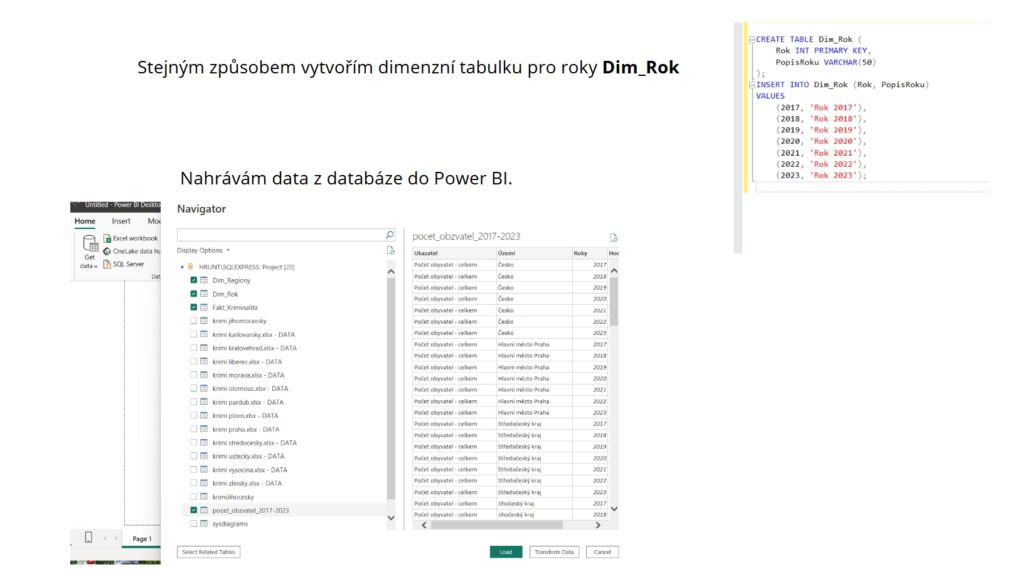Image resolution: width=1024 pixels, height=574 pixels.
Task: Switch to the Insert ribbon tab
Action: point(121,221)
